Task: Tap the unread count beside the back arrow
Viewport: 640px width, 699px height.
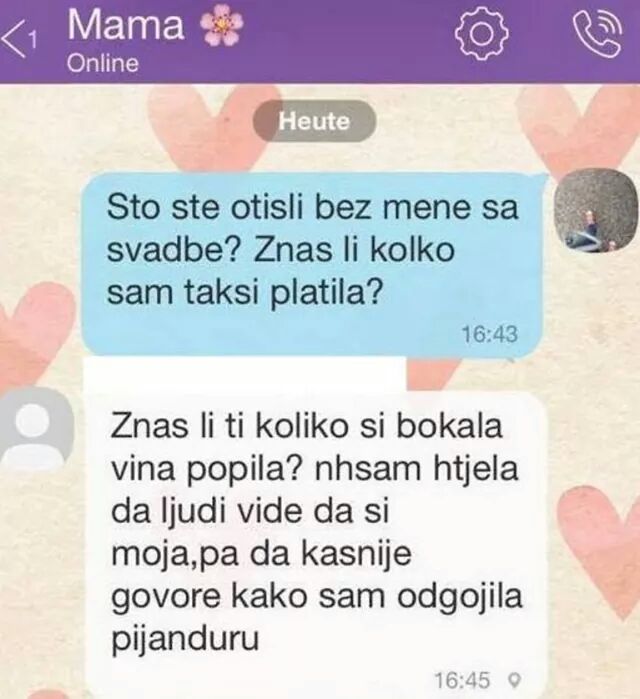Action: 30,42
